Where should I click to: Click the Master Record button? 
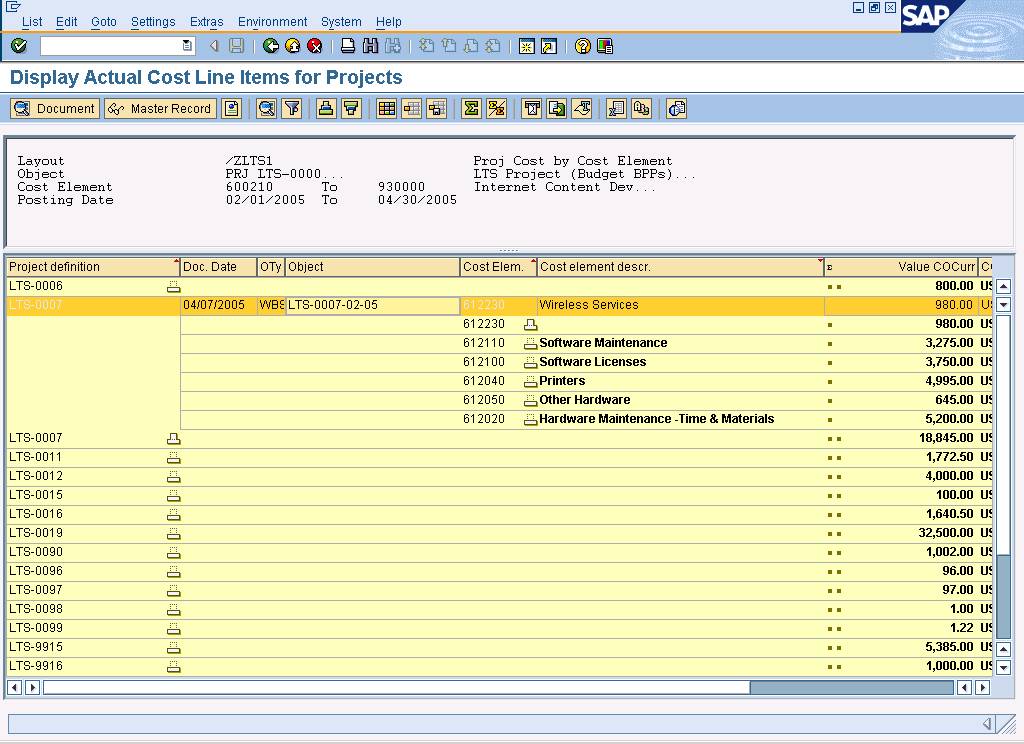(161, 108)
